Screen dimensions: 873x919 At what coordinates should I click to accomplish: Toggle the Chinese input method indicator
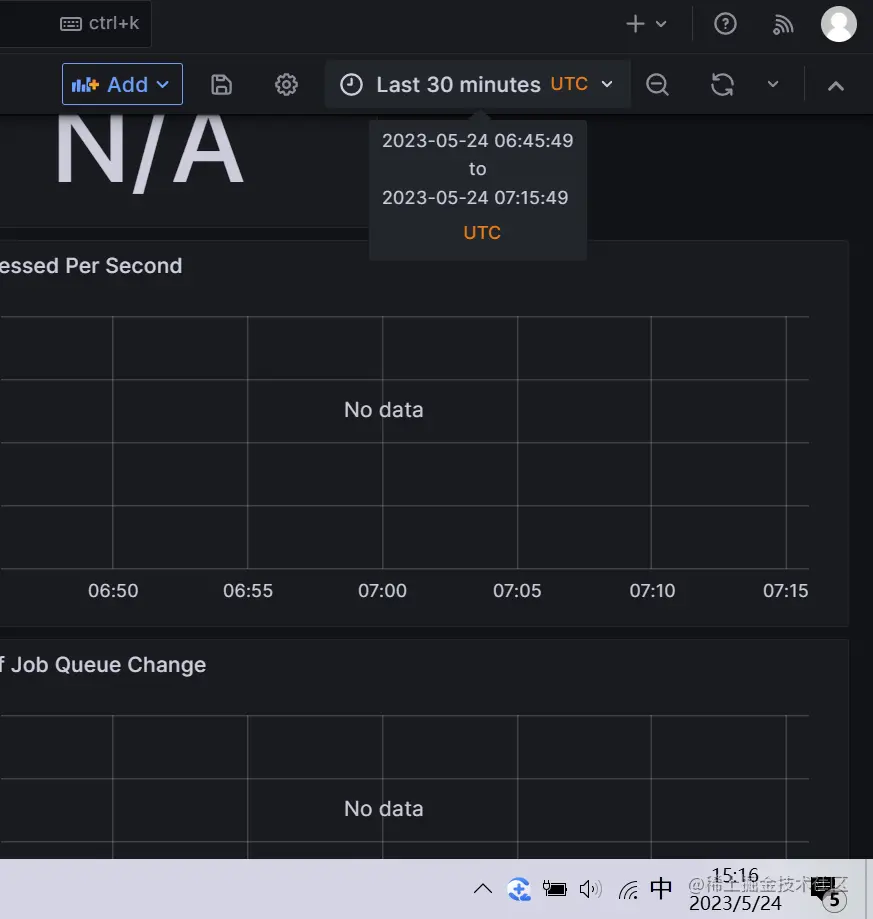661,889
